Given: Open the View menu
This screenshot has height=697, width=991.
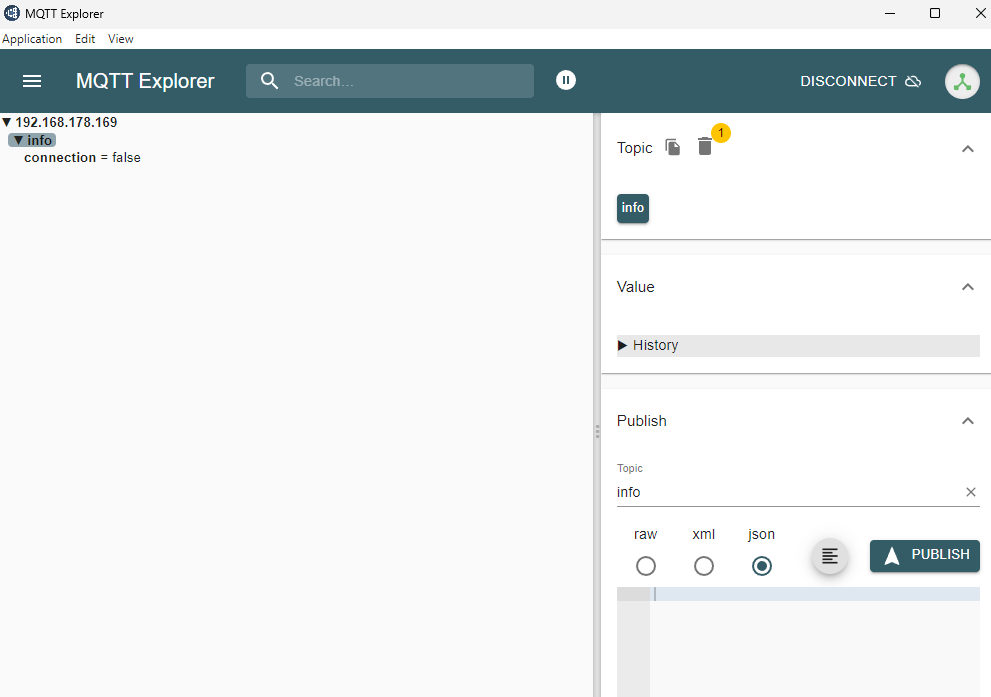Looking at the screenshot, I should pos(121,39).
